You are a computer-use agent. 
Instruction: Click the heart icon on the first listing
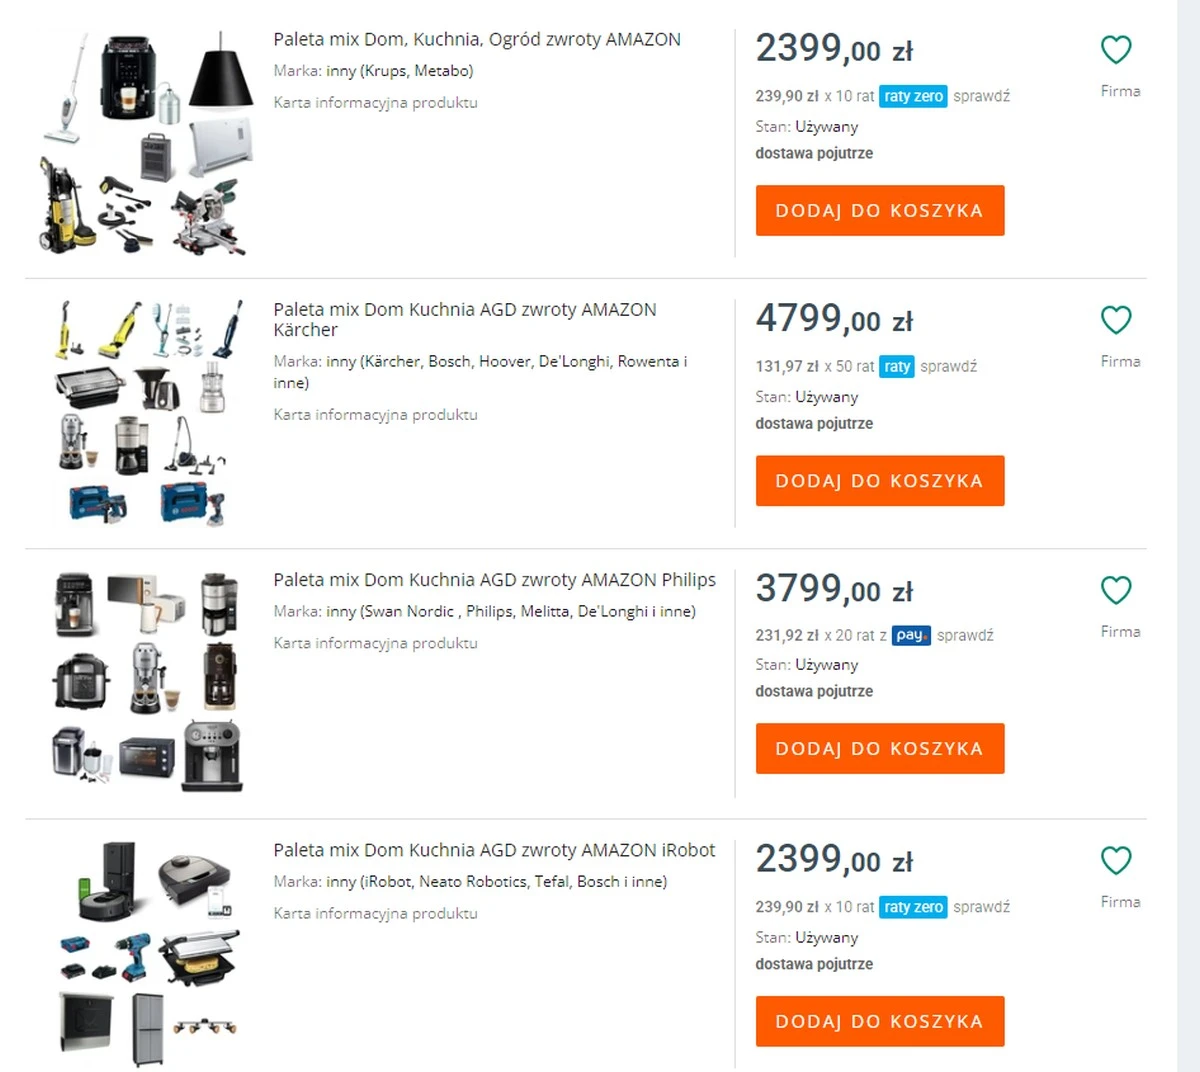(1116, 49)
